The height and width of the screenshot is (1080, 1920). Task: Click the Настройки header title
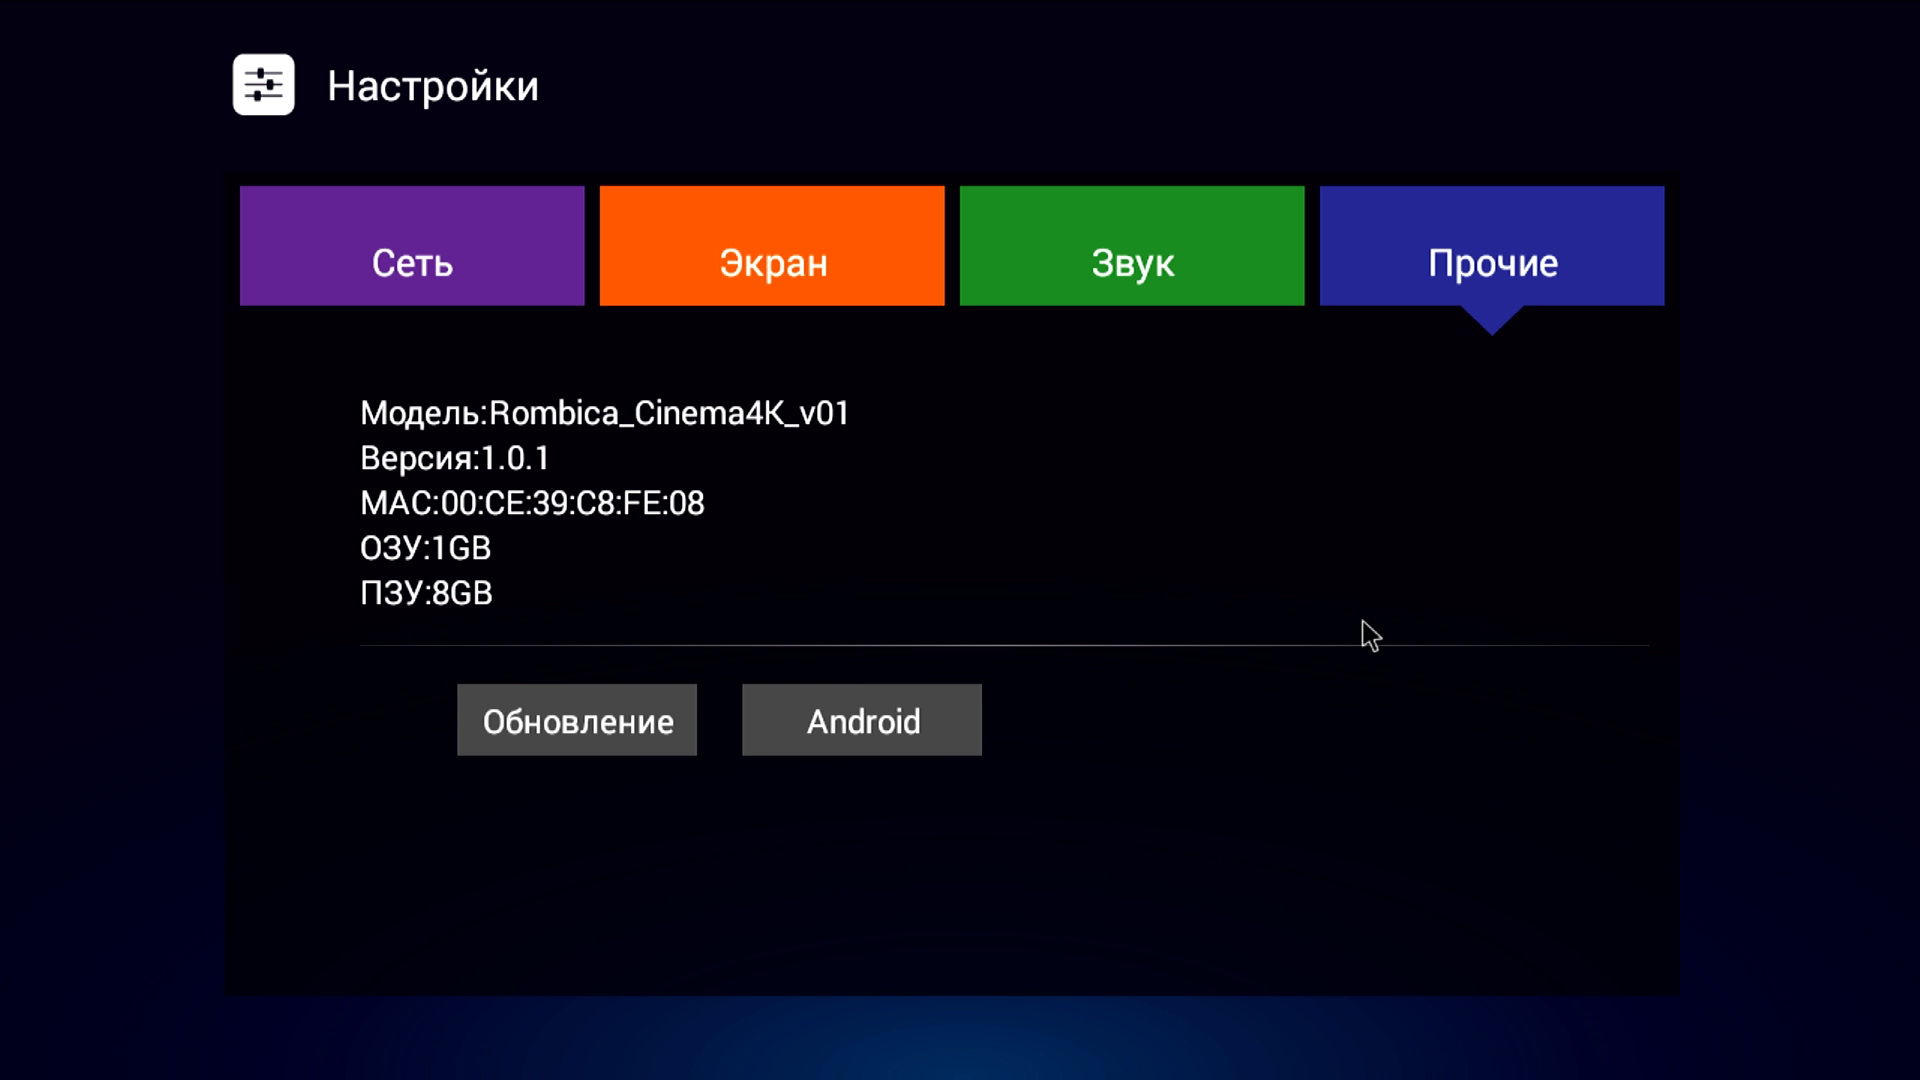click(x=432, y=86)
